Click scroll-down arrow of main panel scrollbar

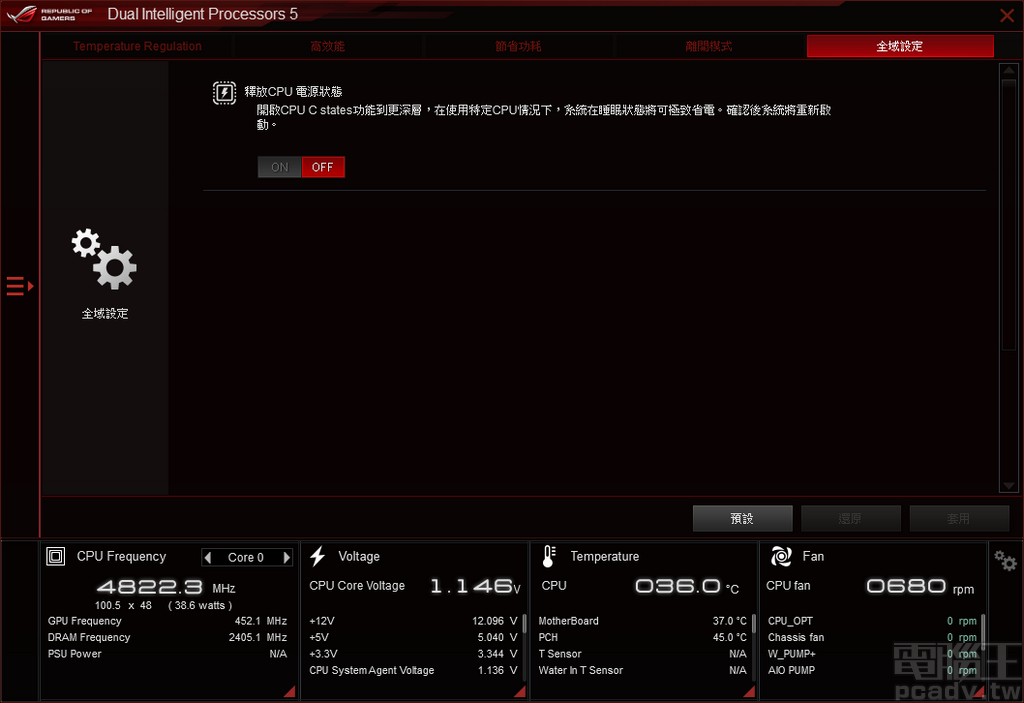pyautogui.click(x=1008, y=485)
